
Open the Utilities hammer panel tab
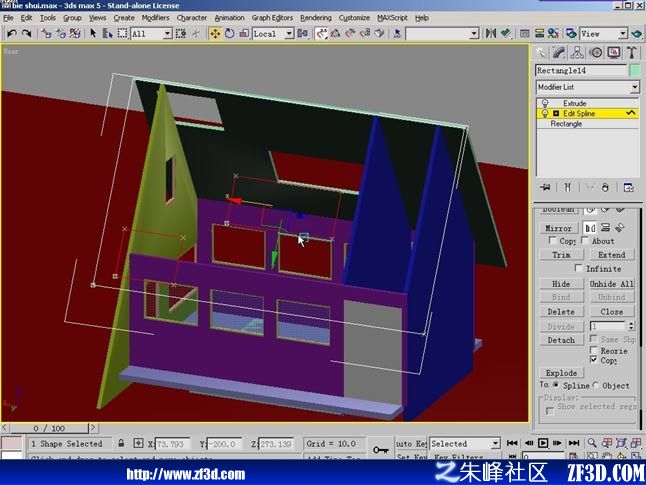[632, 52]
